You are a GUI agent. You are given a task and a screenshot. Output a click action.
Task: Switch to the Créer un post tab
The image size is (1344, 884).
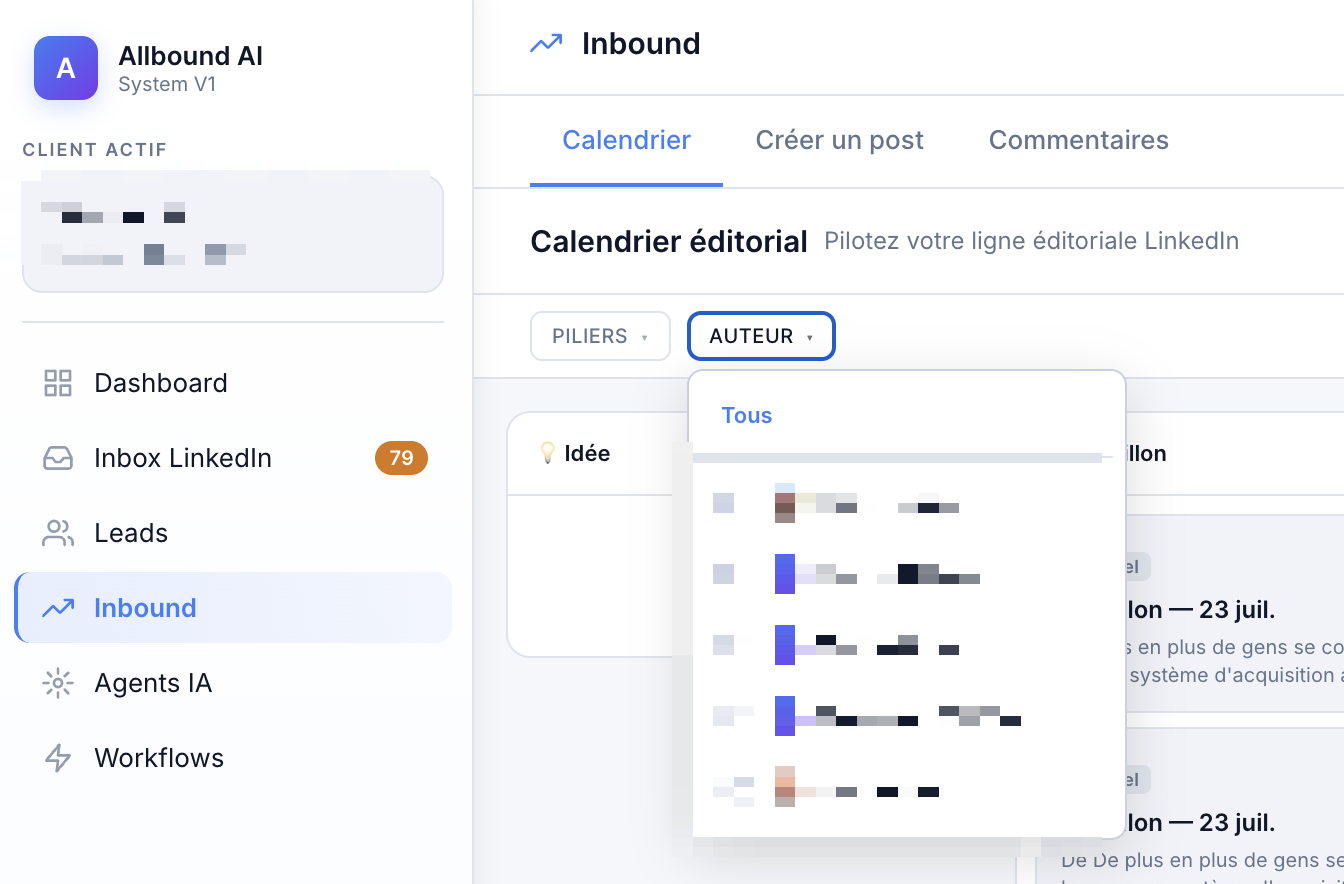840,140
